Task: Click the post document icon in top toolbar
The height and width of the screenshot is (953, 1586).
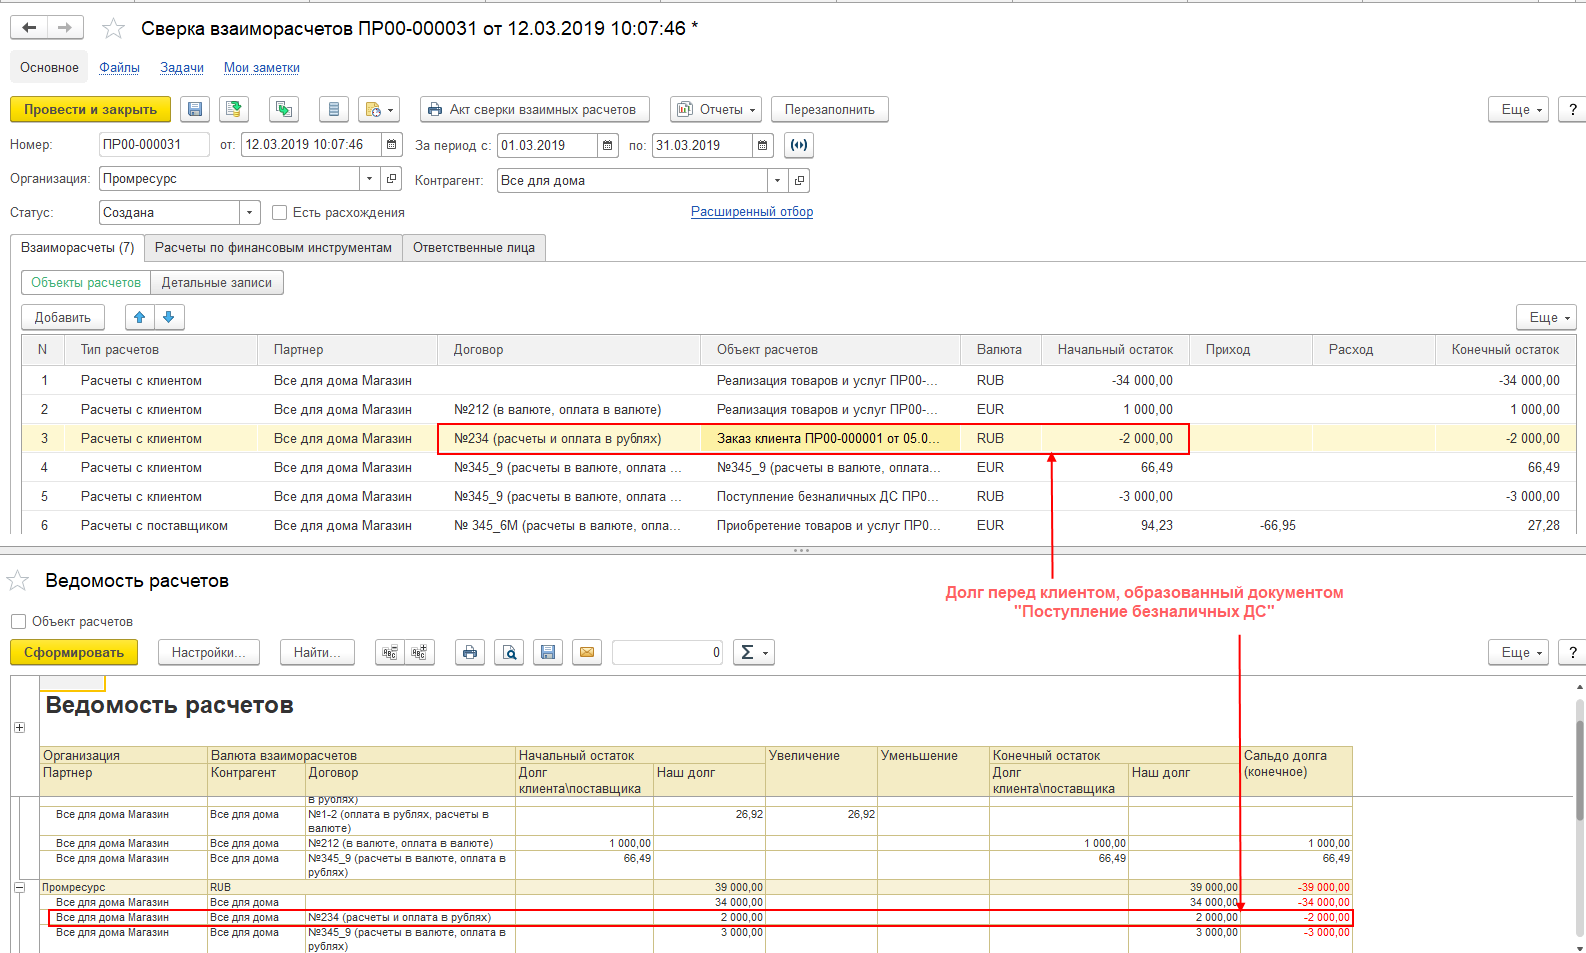Action: [234, 110]
